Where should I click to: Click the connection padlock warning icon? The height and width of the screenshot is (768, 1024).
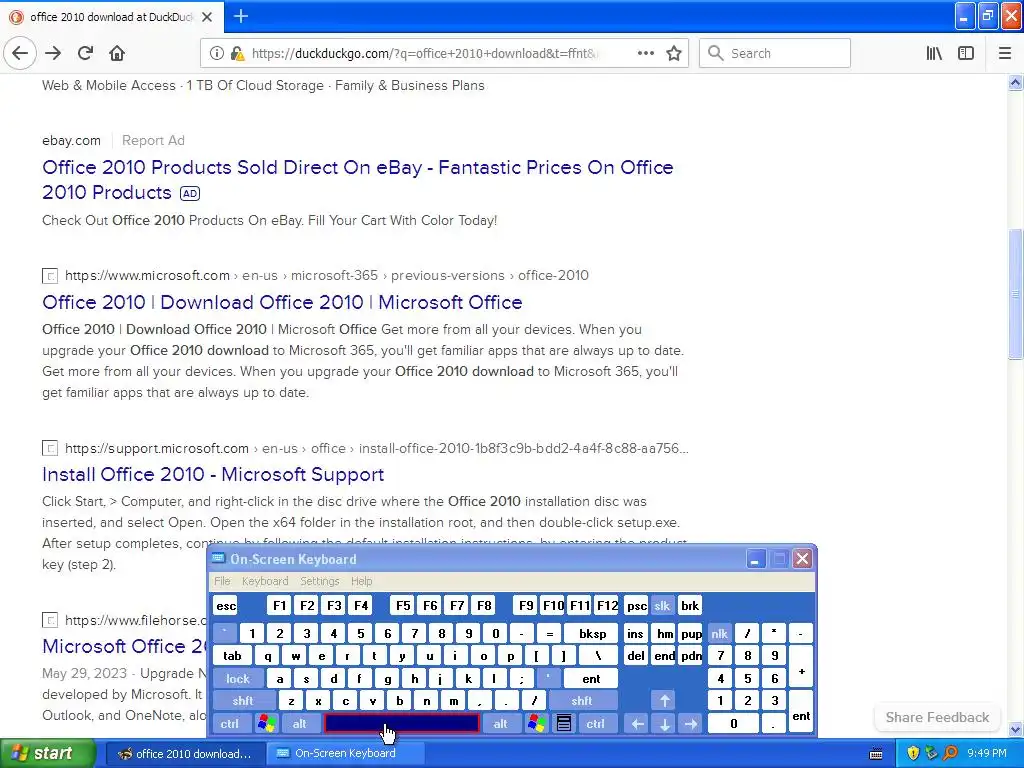pos(237,54)
